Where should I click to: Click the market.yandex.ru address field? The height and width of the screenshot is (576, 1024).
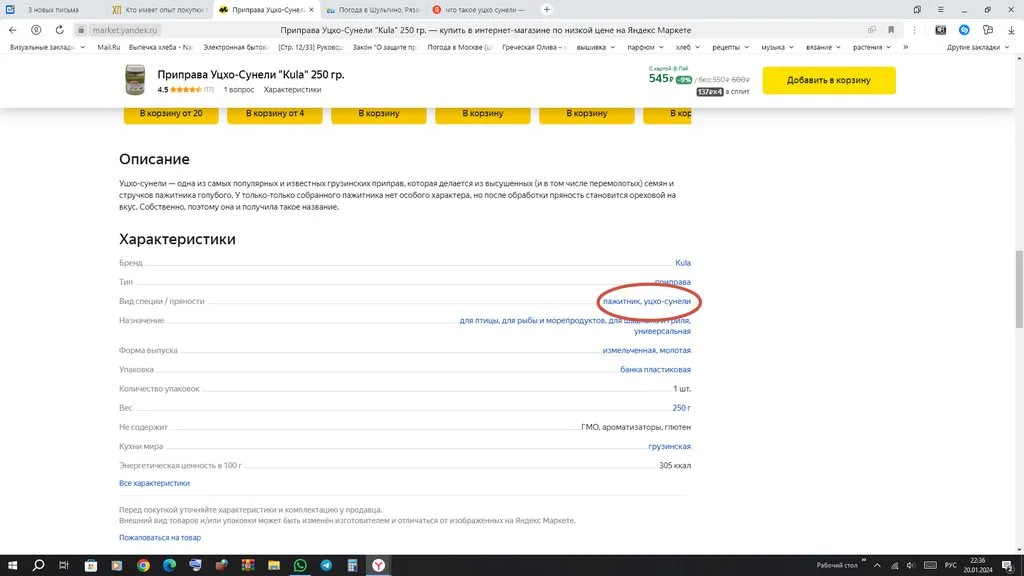tap(125, 30)
